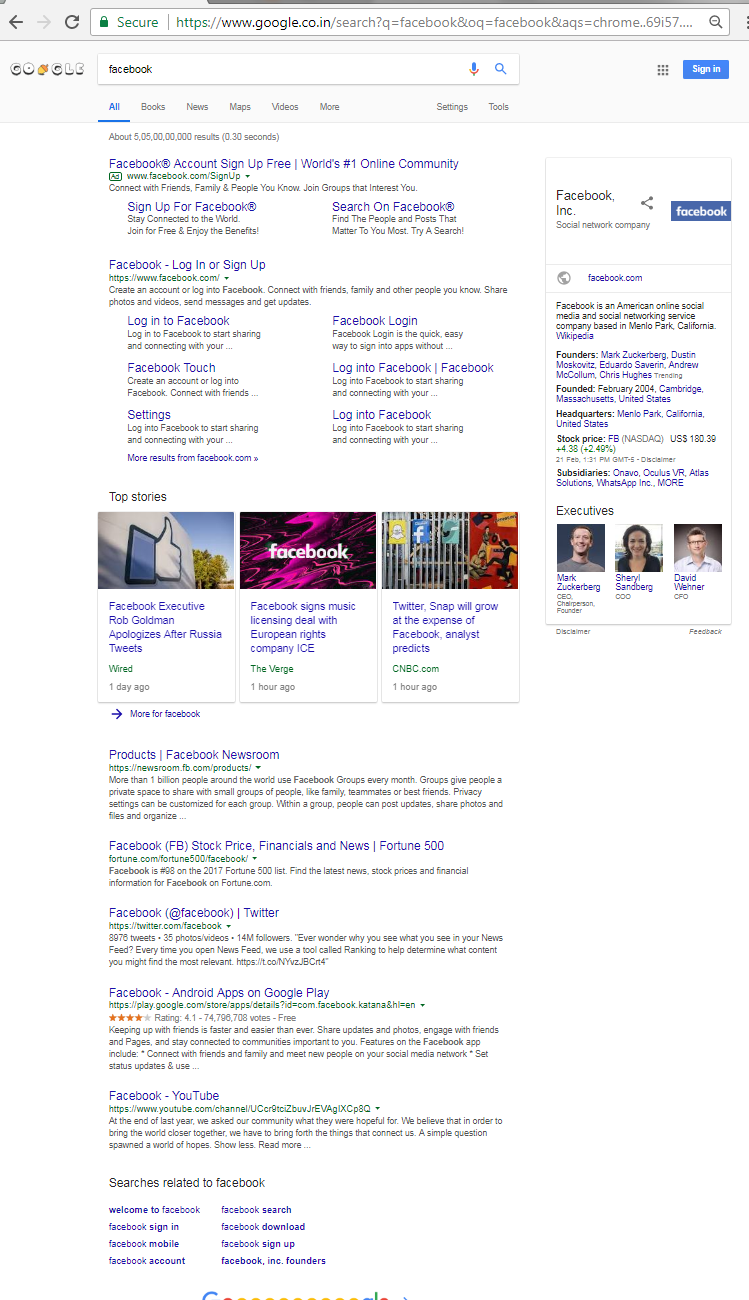
Task: Click the globe icon beside facebook.com
Action: click(564, 278)
